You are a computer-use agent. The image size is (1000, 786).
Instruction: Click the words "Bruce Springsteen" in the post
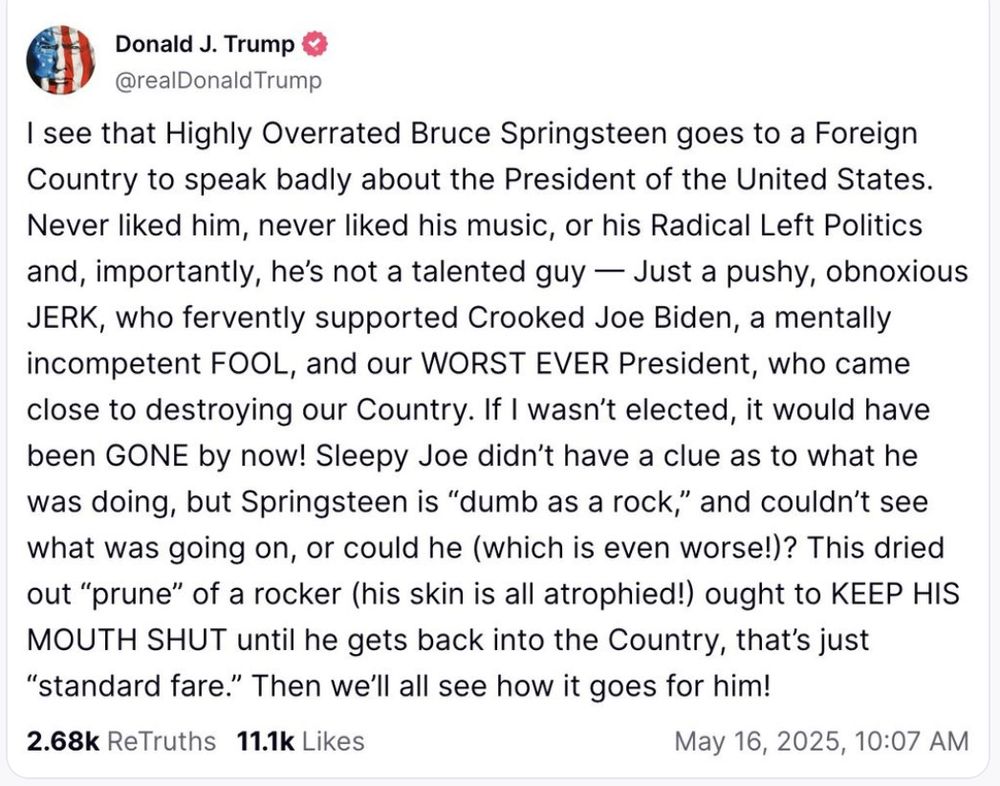coord(482,133)
